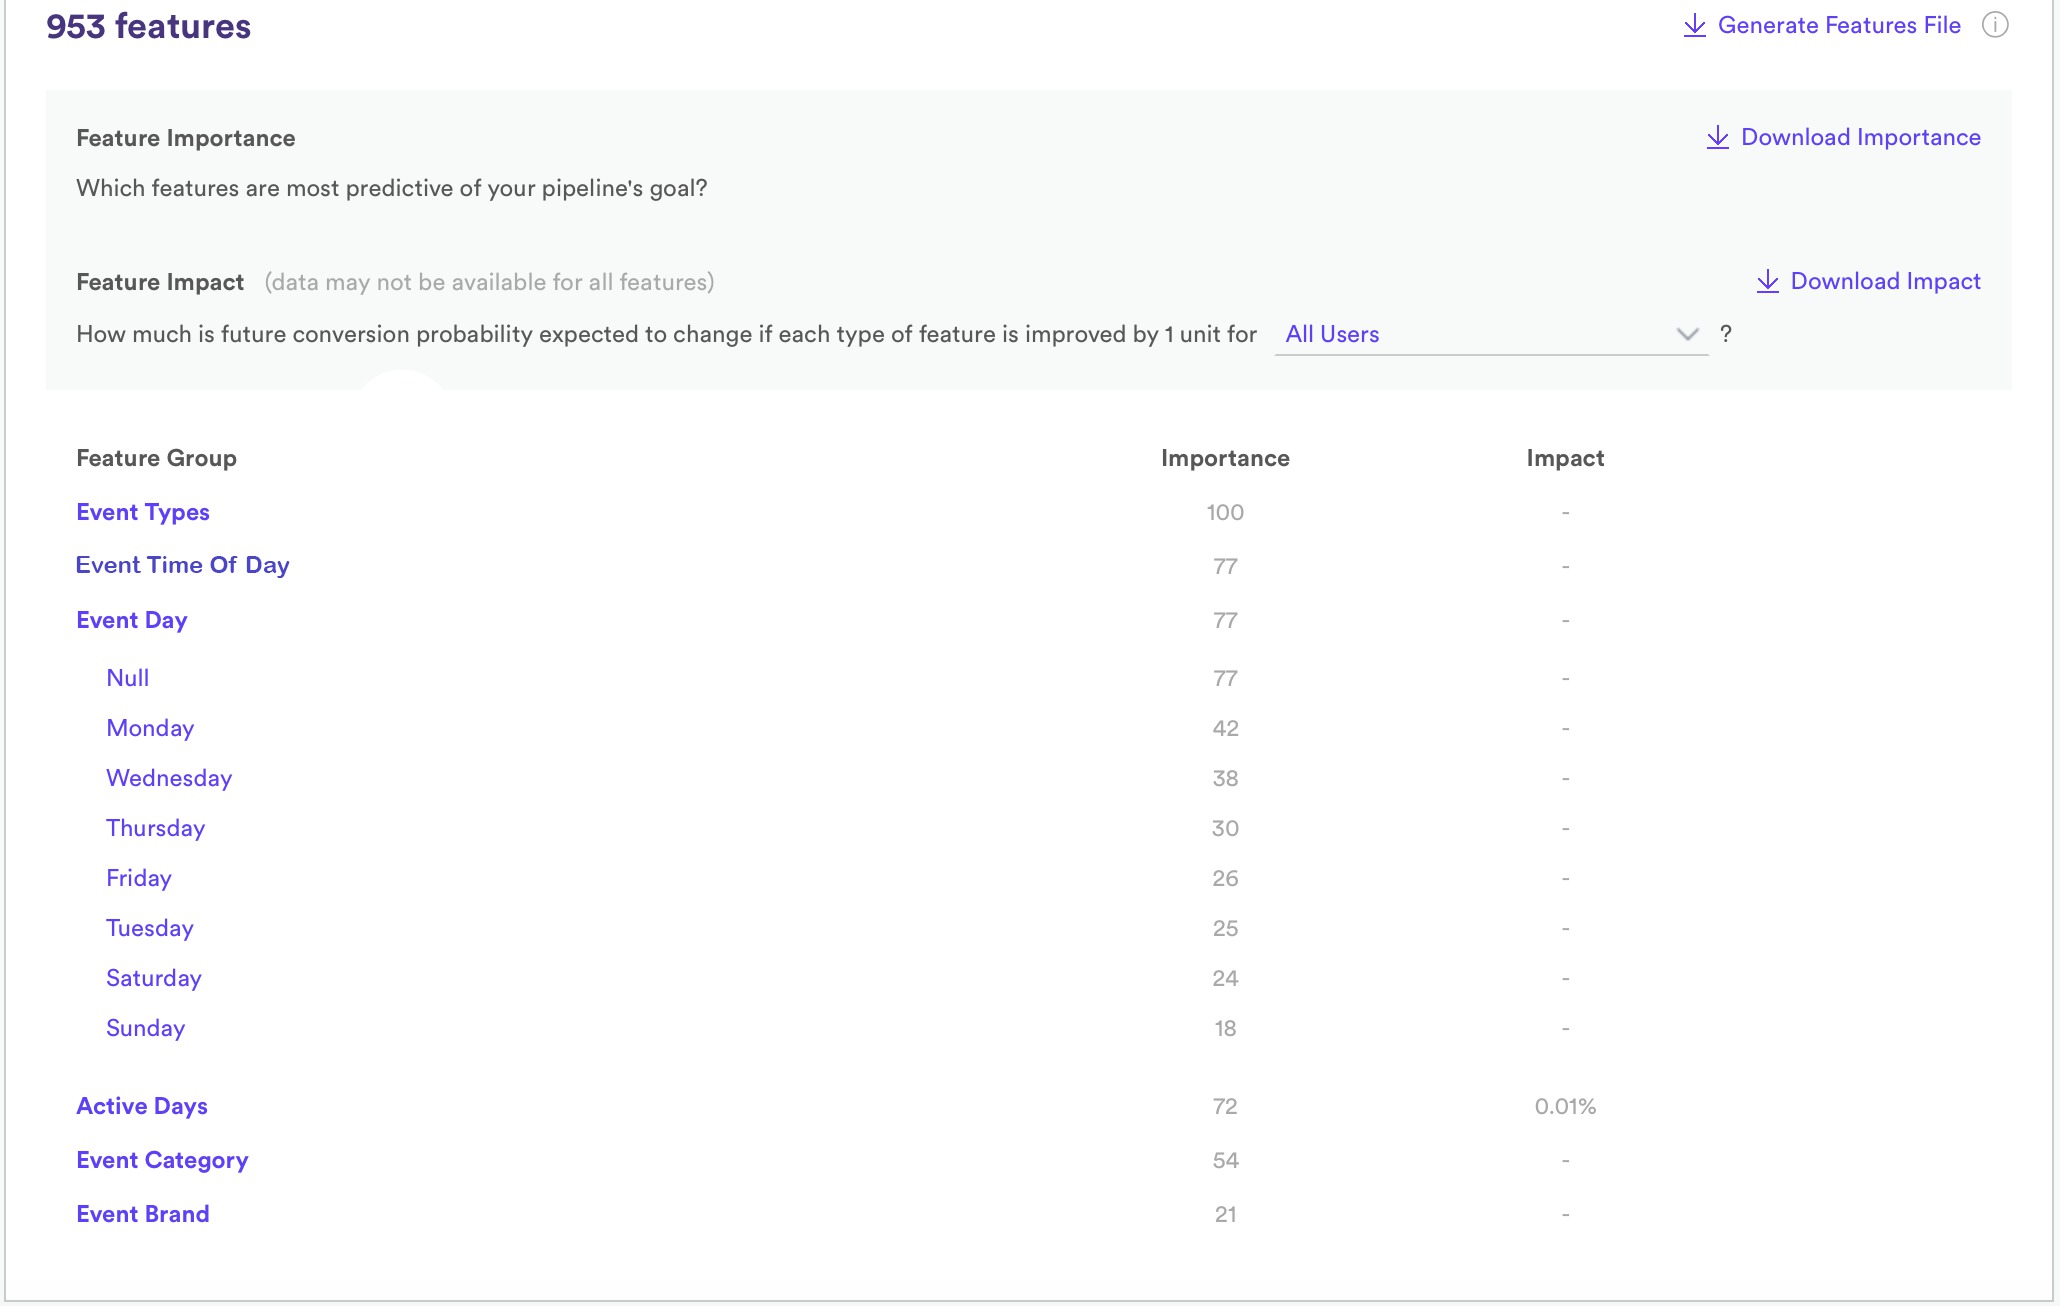Image resolution: width=2060 pixels, height=1306 pixels.
Task: Click importance value 100 for Event Types
Action: click(1225, 512)
